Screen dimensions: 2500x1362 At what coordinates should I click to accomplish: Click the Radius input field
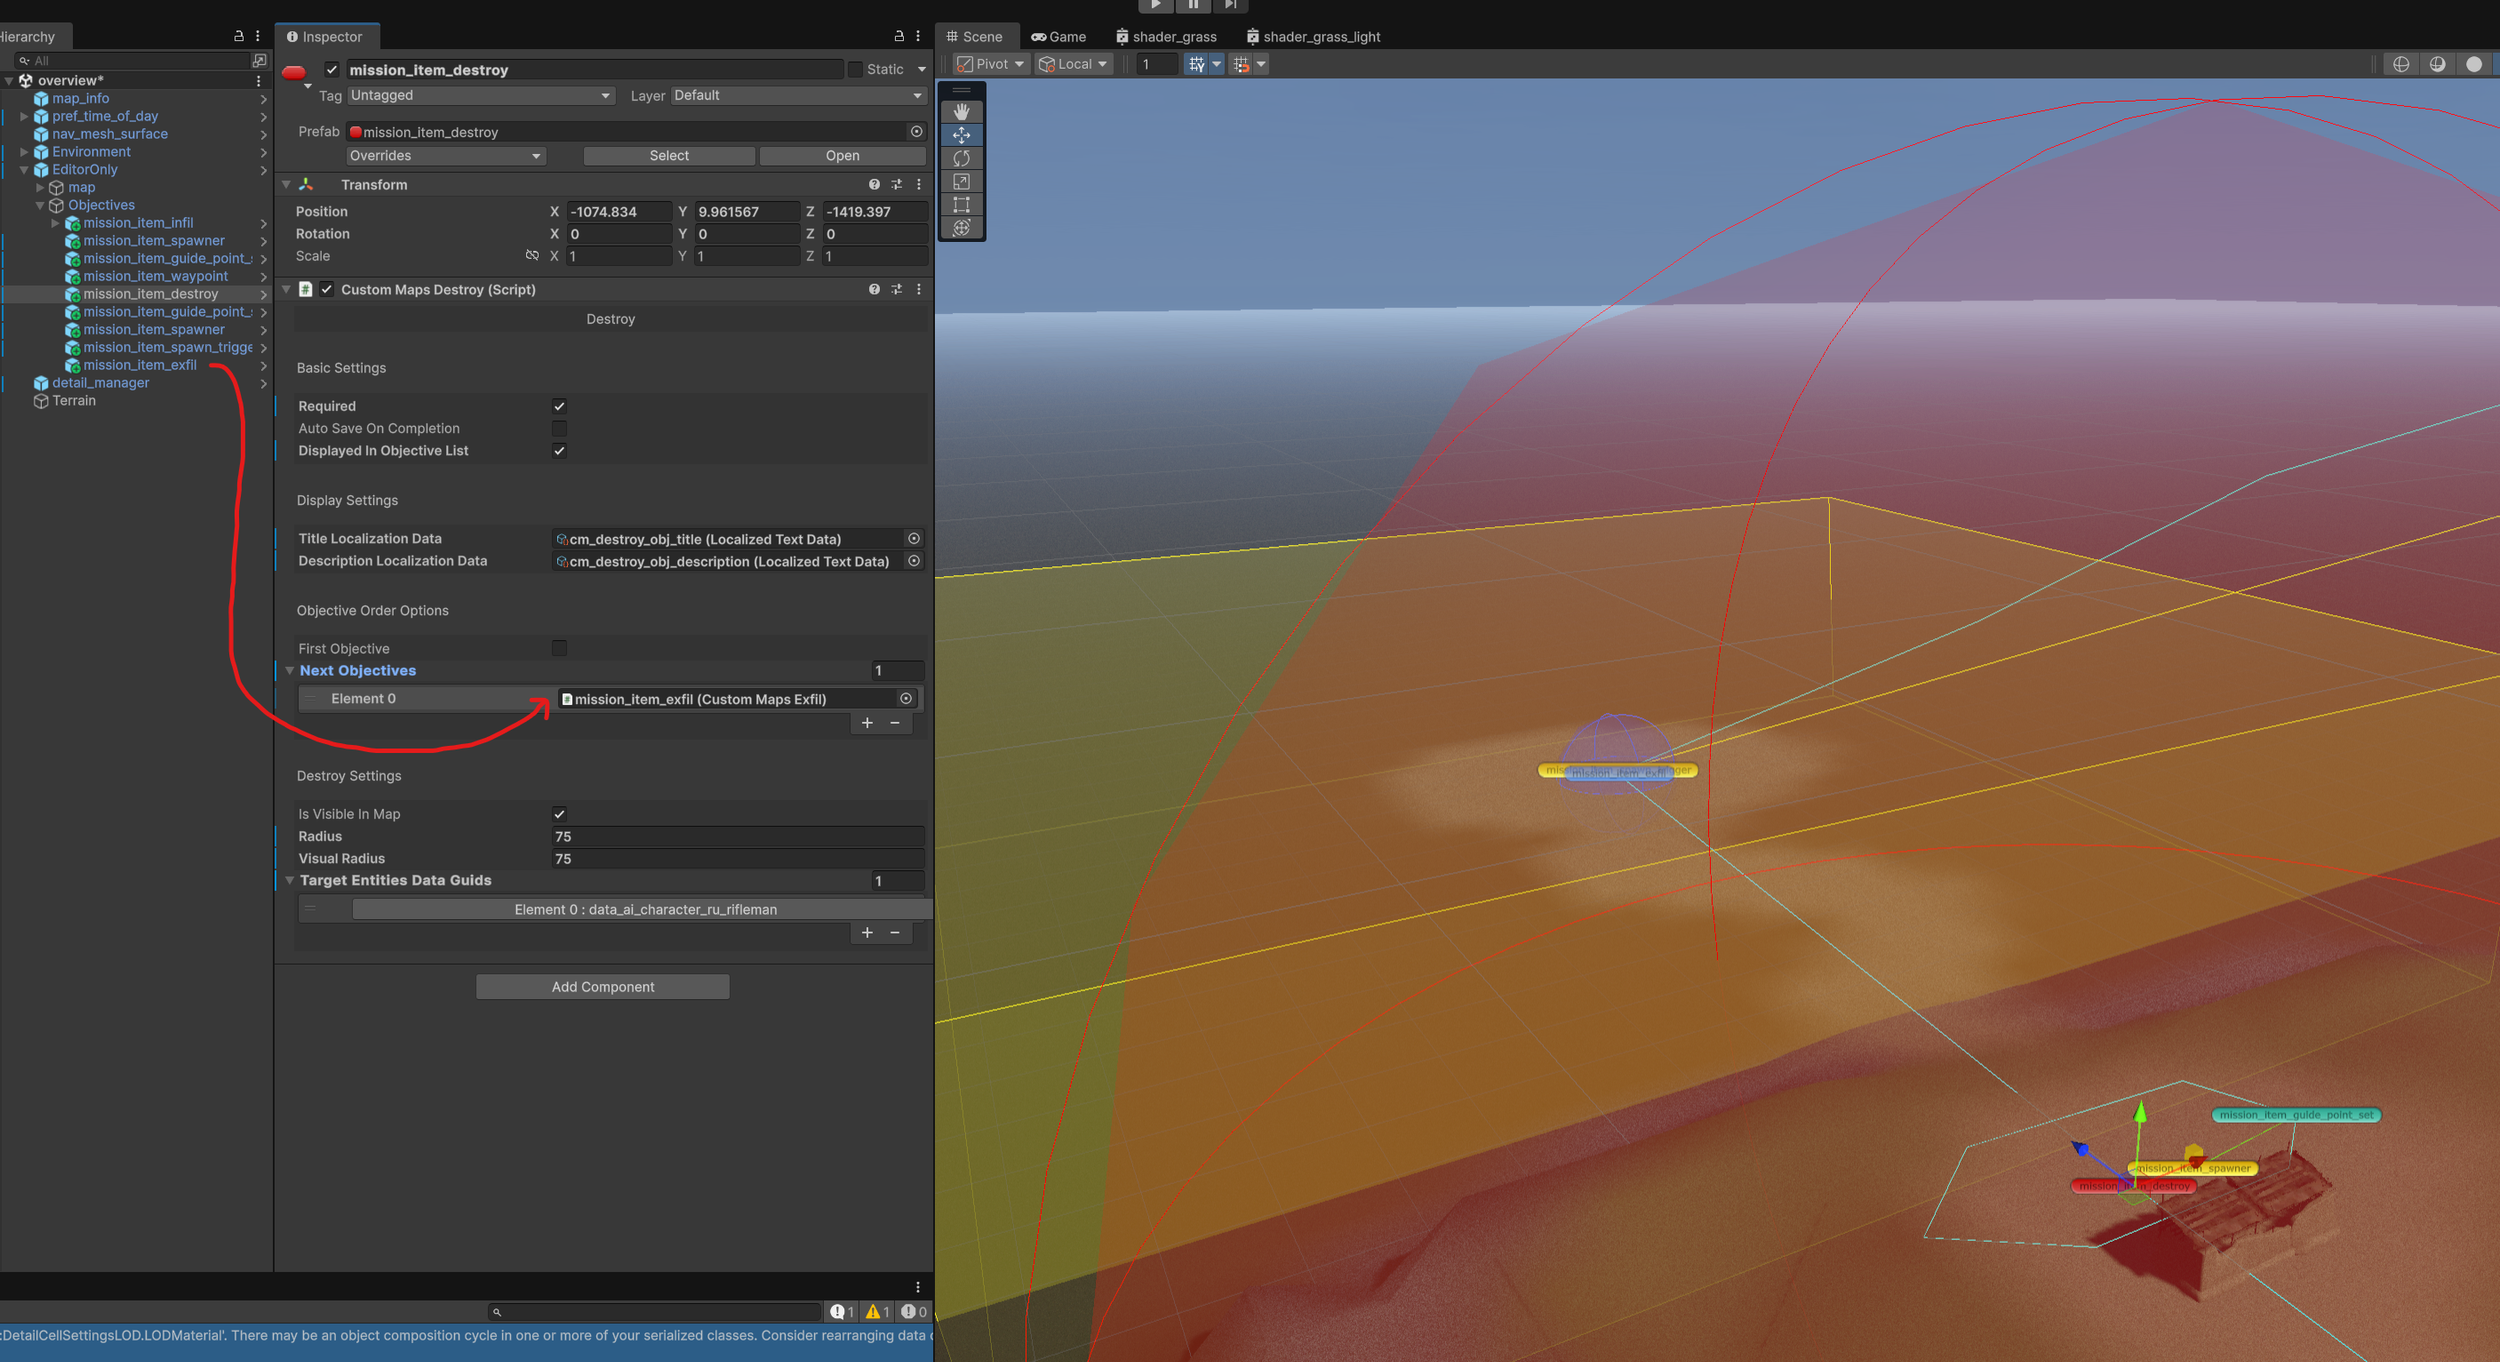pyautogui.click(x=737, y=837)
